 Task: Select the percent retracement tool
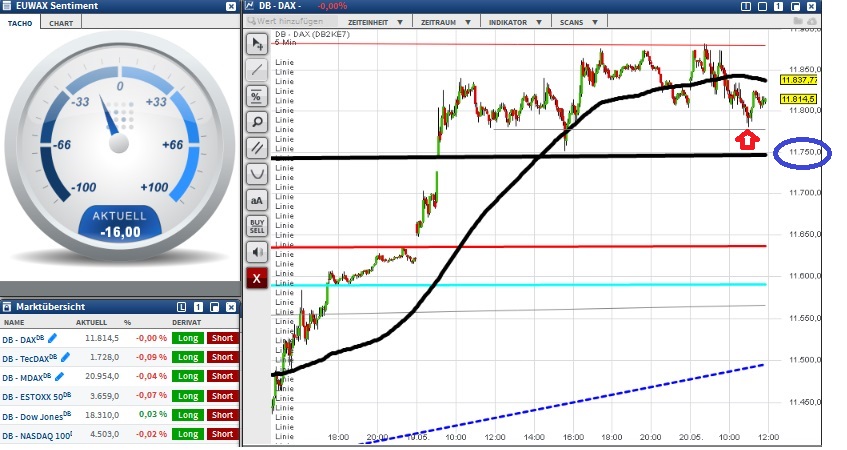(257, 96)
